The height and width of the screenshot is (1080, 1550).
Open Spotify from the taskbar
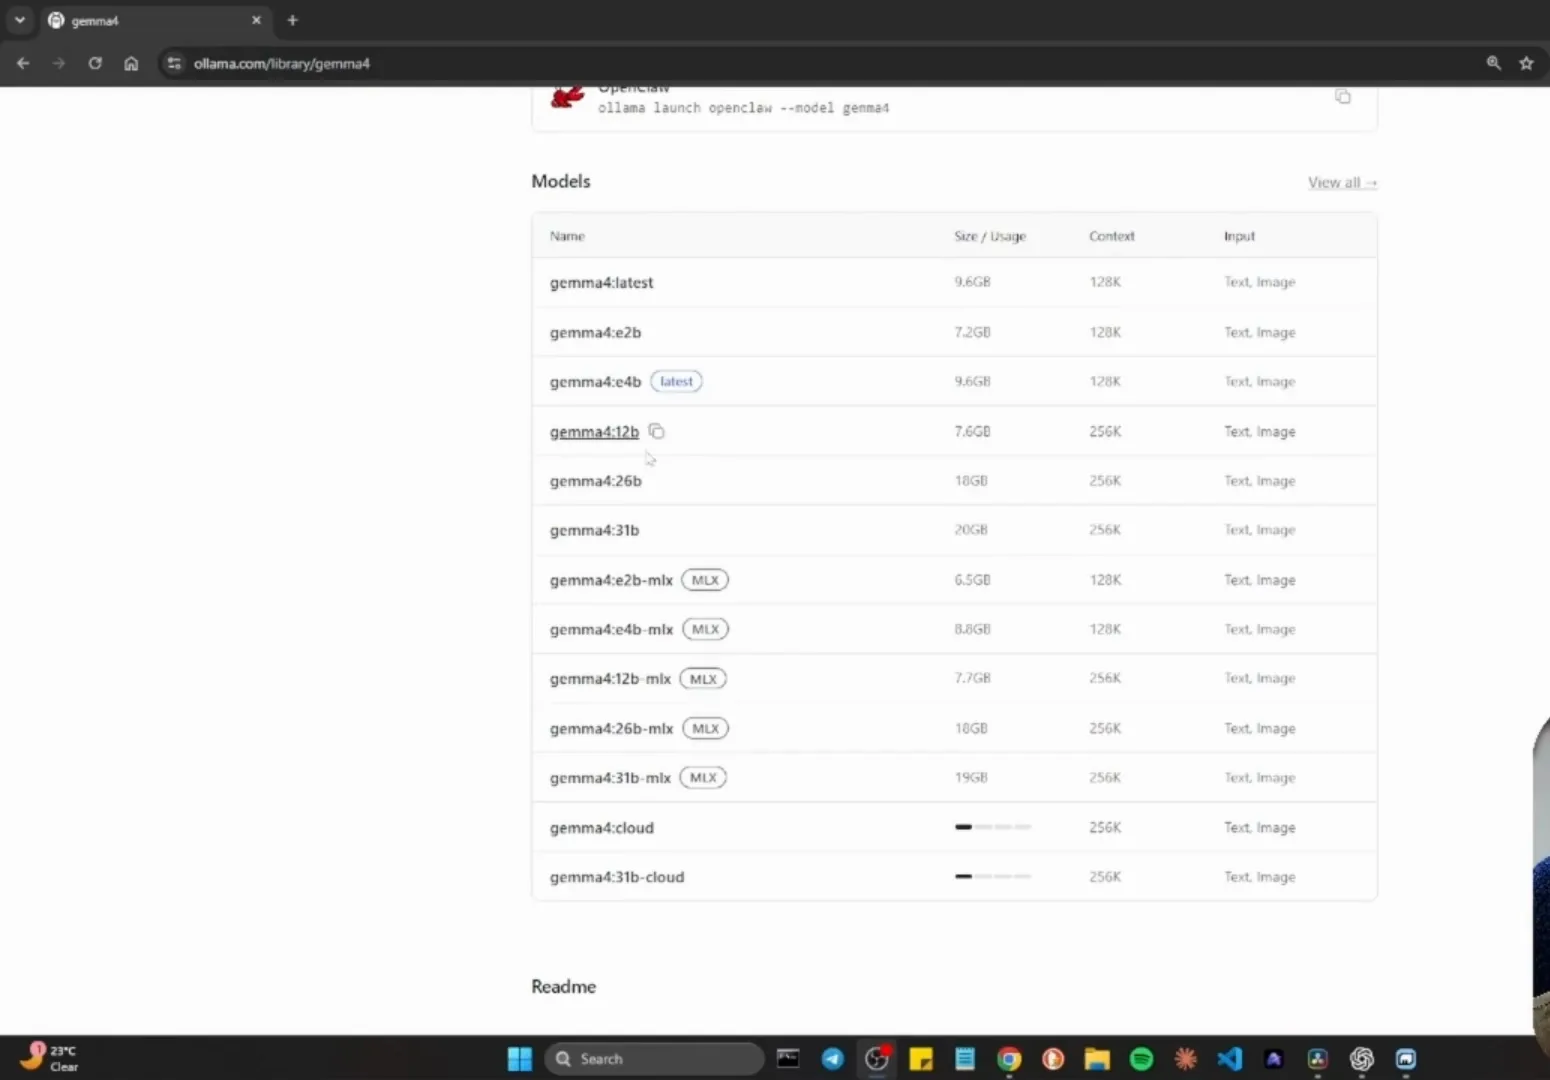[x=1141, y=1059]
